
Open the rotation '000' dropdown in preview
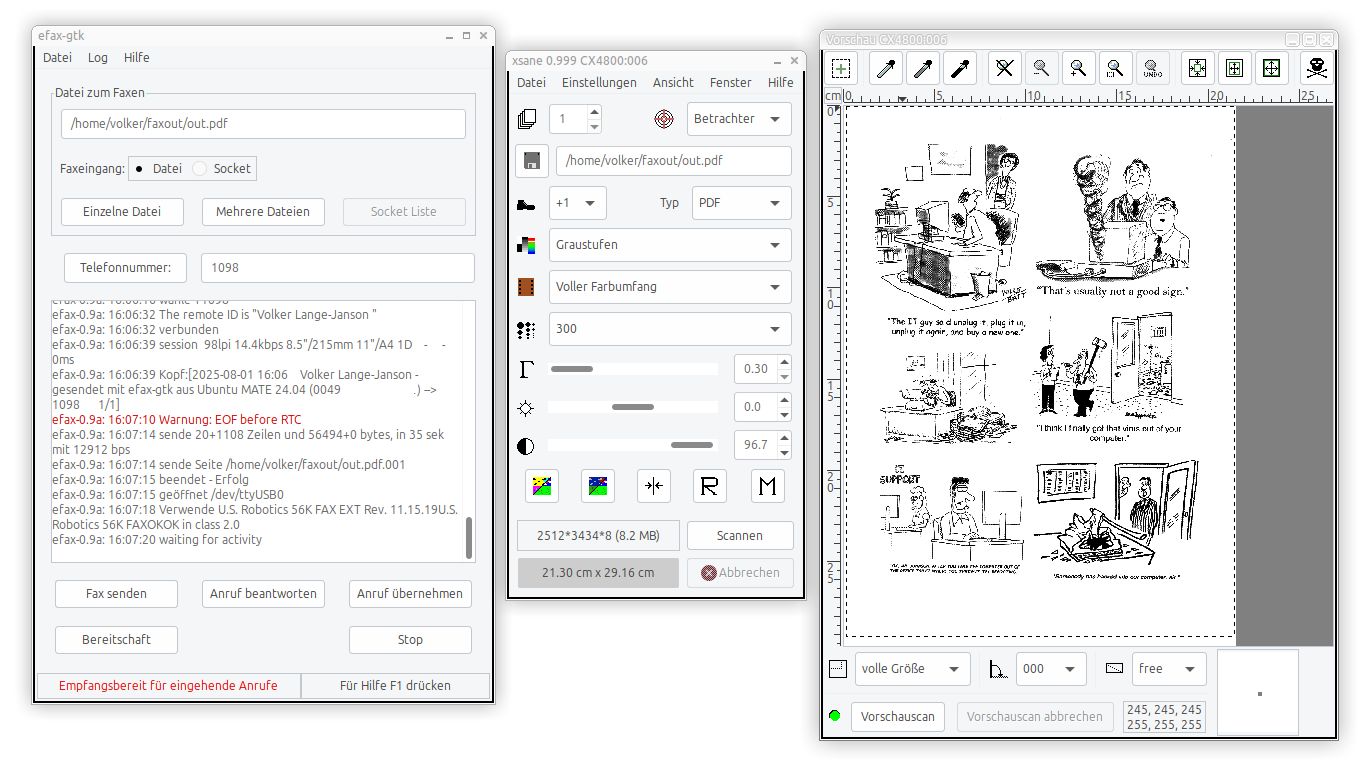coord(1051,669)
